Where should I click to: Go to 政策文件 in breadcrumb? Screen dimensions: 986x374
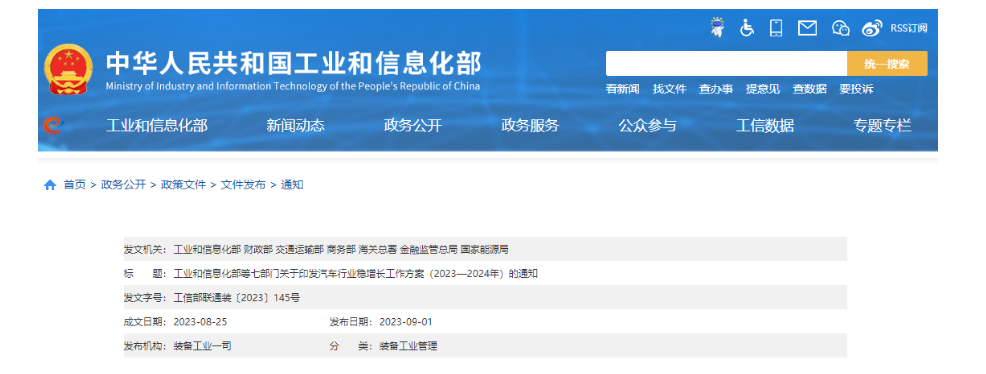[183, 185]
